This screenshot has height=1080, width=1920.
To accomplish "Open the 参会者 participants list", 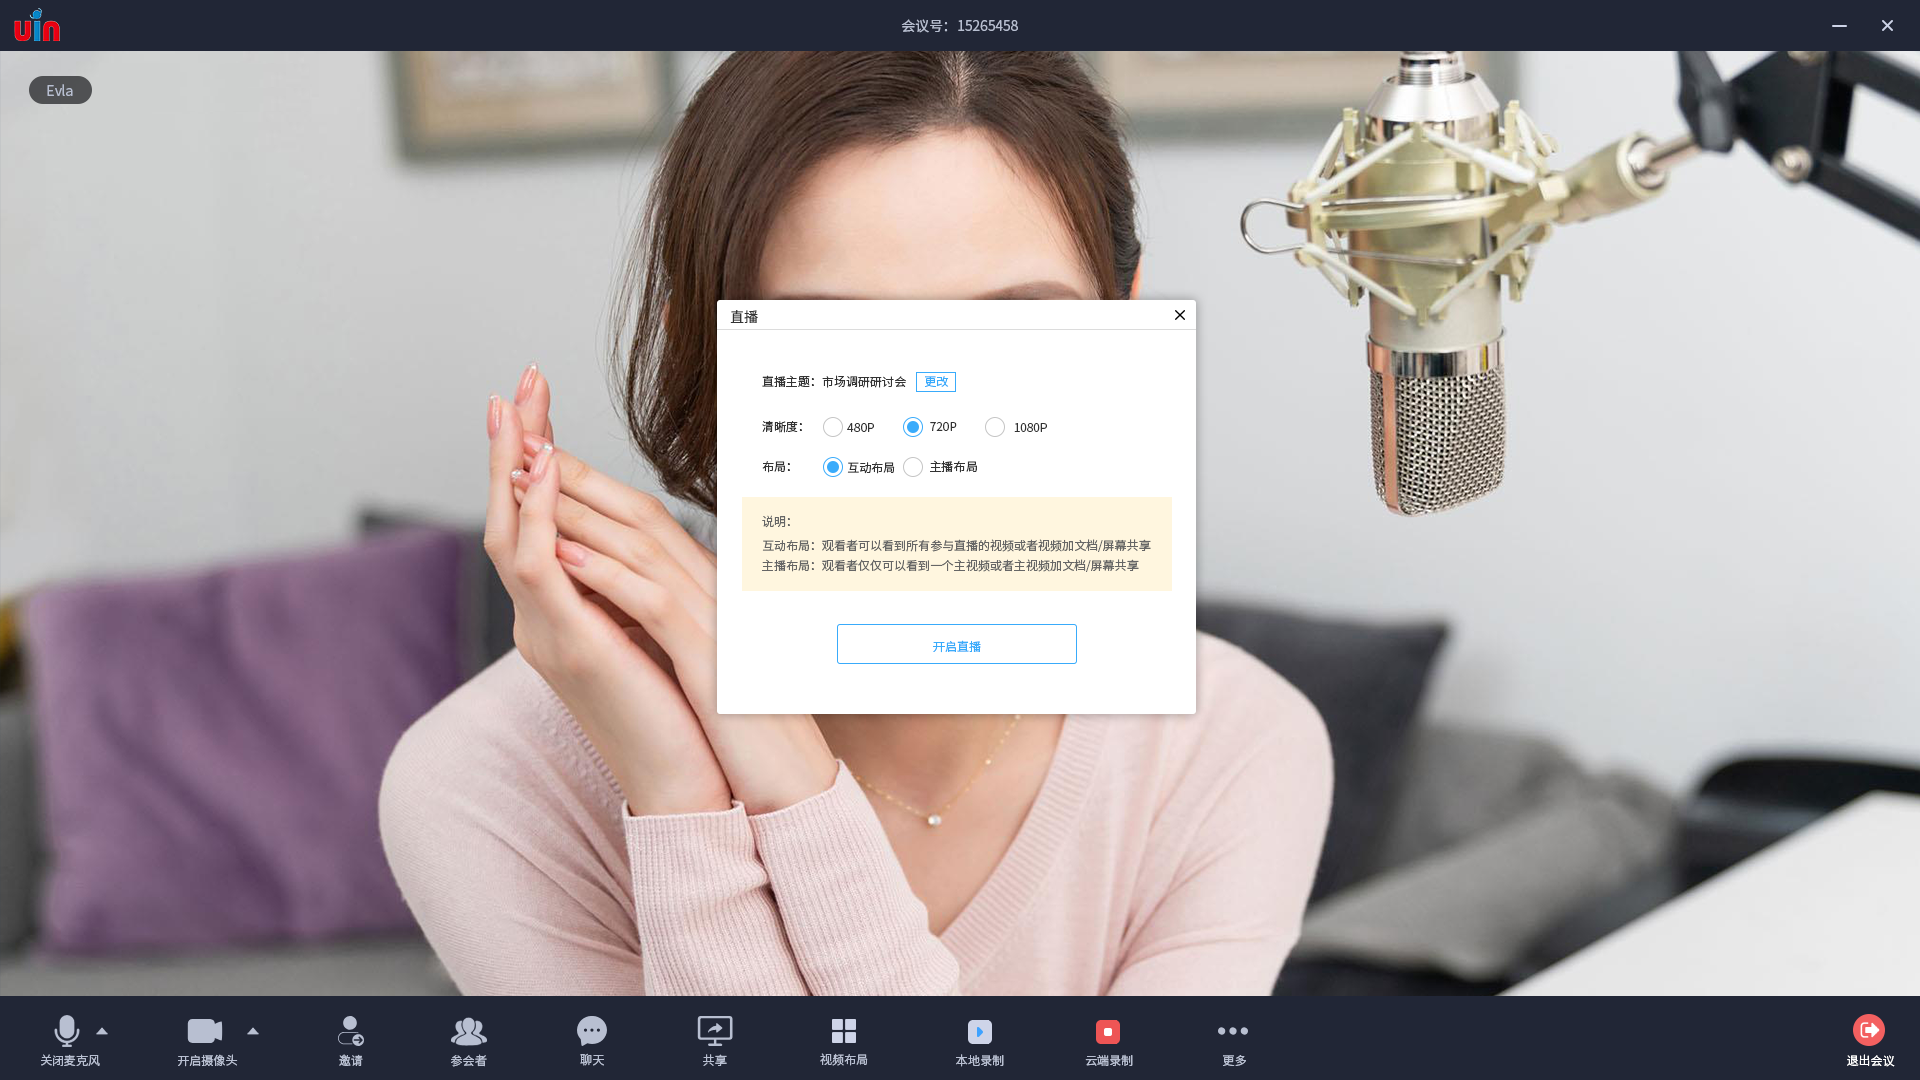I will (468, 1032).
